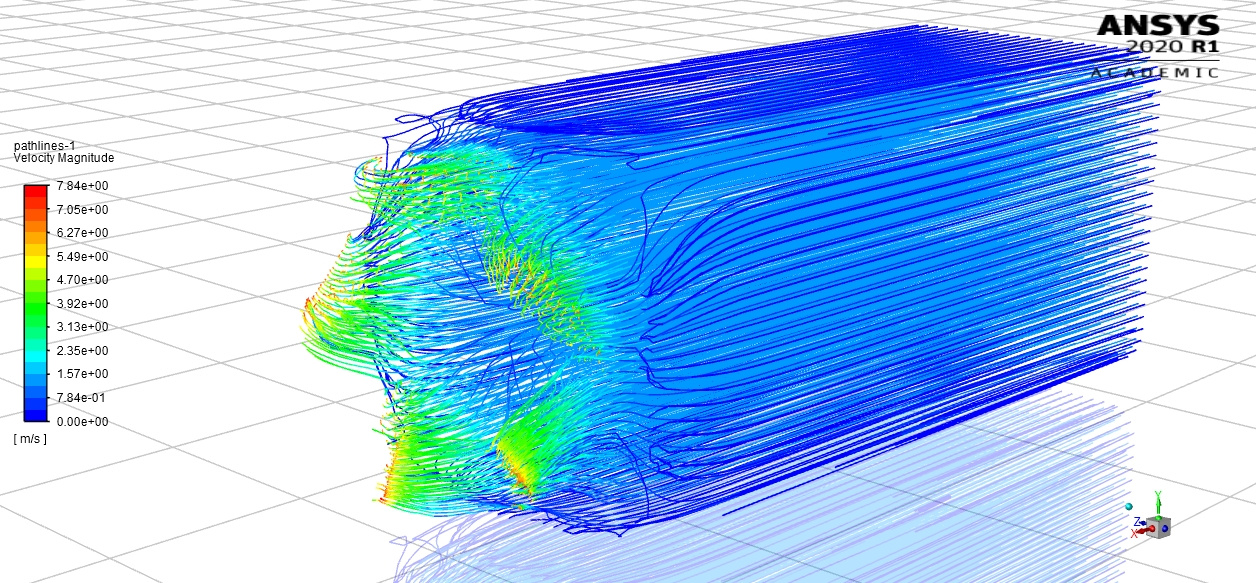
Task: Click the 3.92e+00 legend value
Action: (x=83, y=304)
